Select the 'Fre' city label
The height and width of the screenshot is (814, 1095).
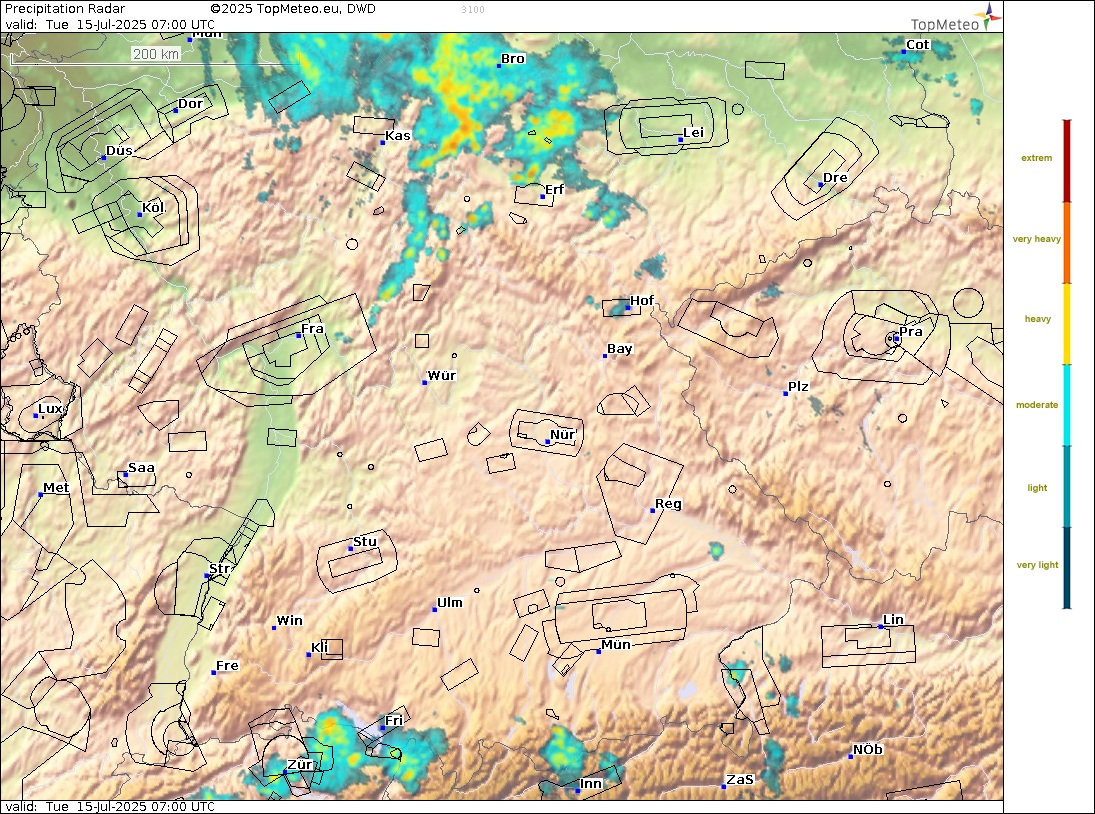(x=227, y=666)
